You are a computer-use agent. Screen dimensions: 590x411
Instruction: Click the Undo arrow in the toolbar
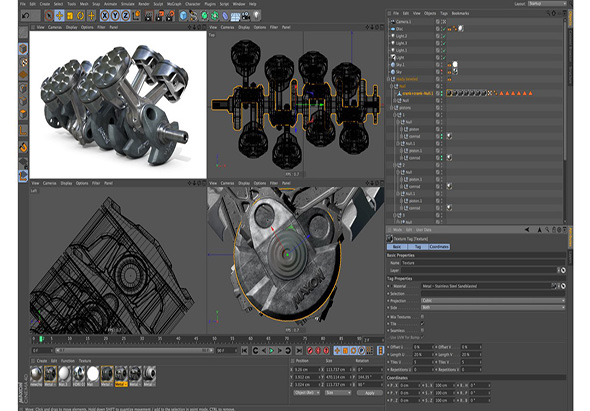click(26, 15)
